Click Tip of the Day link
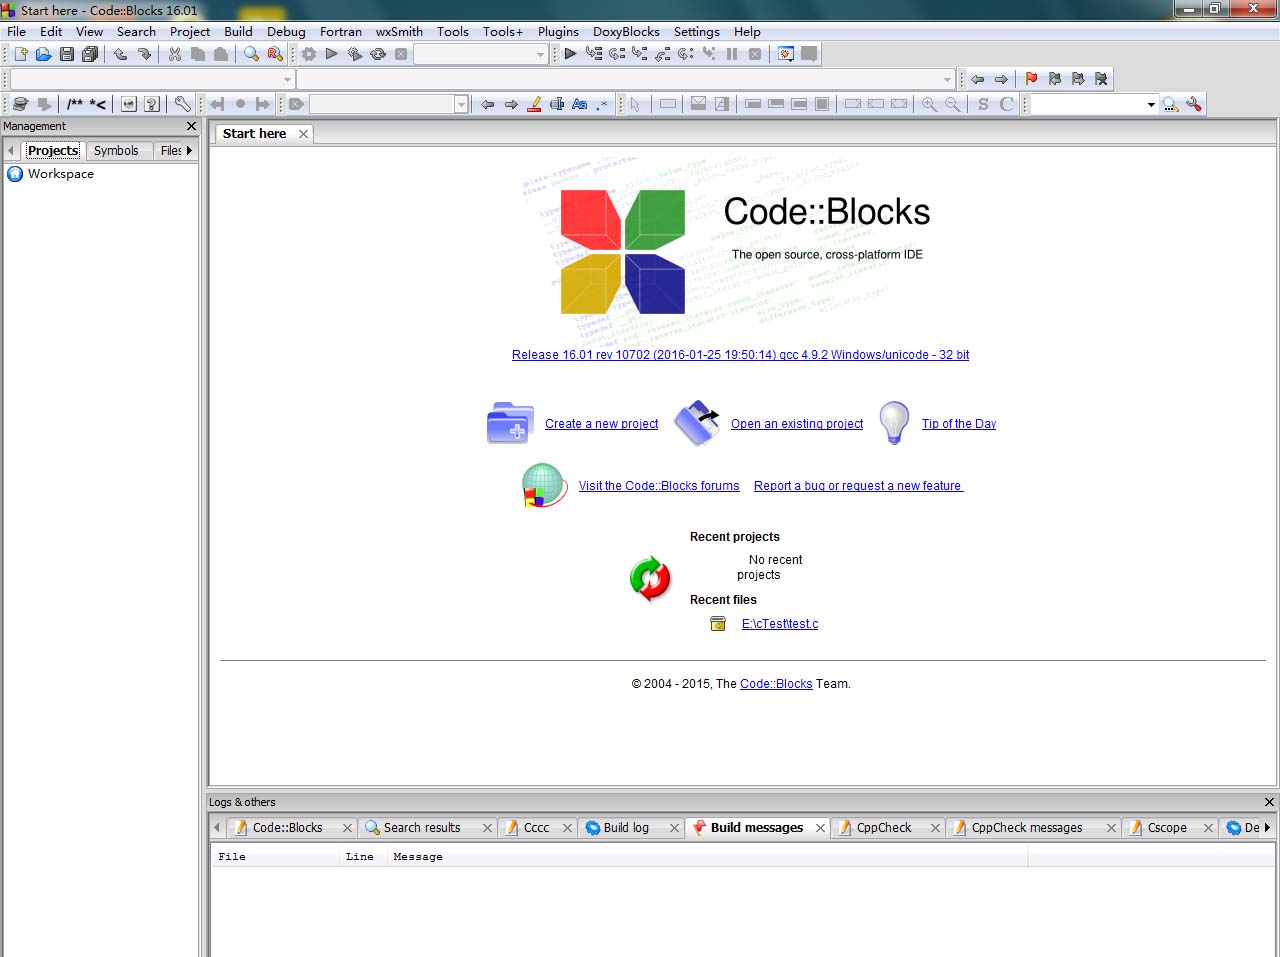The width and height of the screenshot is (1280, 957). pyautogui.click(x=959, y=424)
